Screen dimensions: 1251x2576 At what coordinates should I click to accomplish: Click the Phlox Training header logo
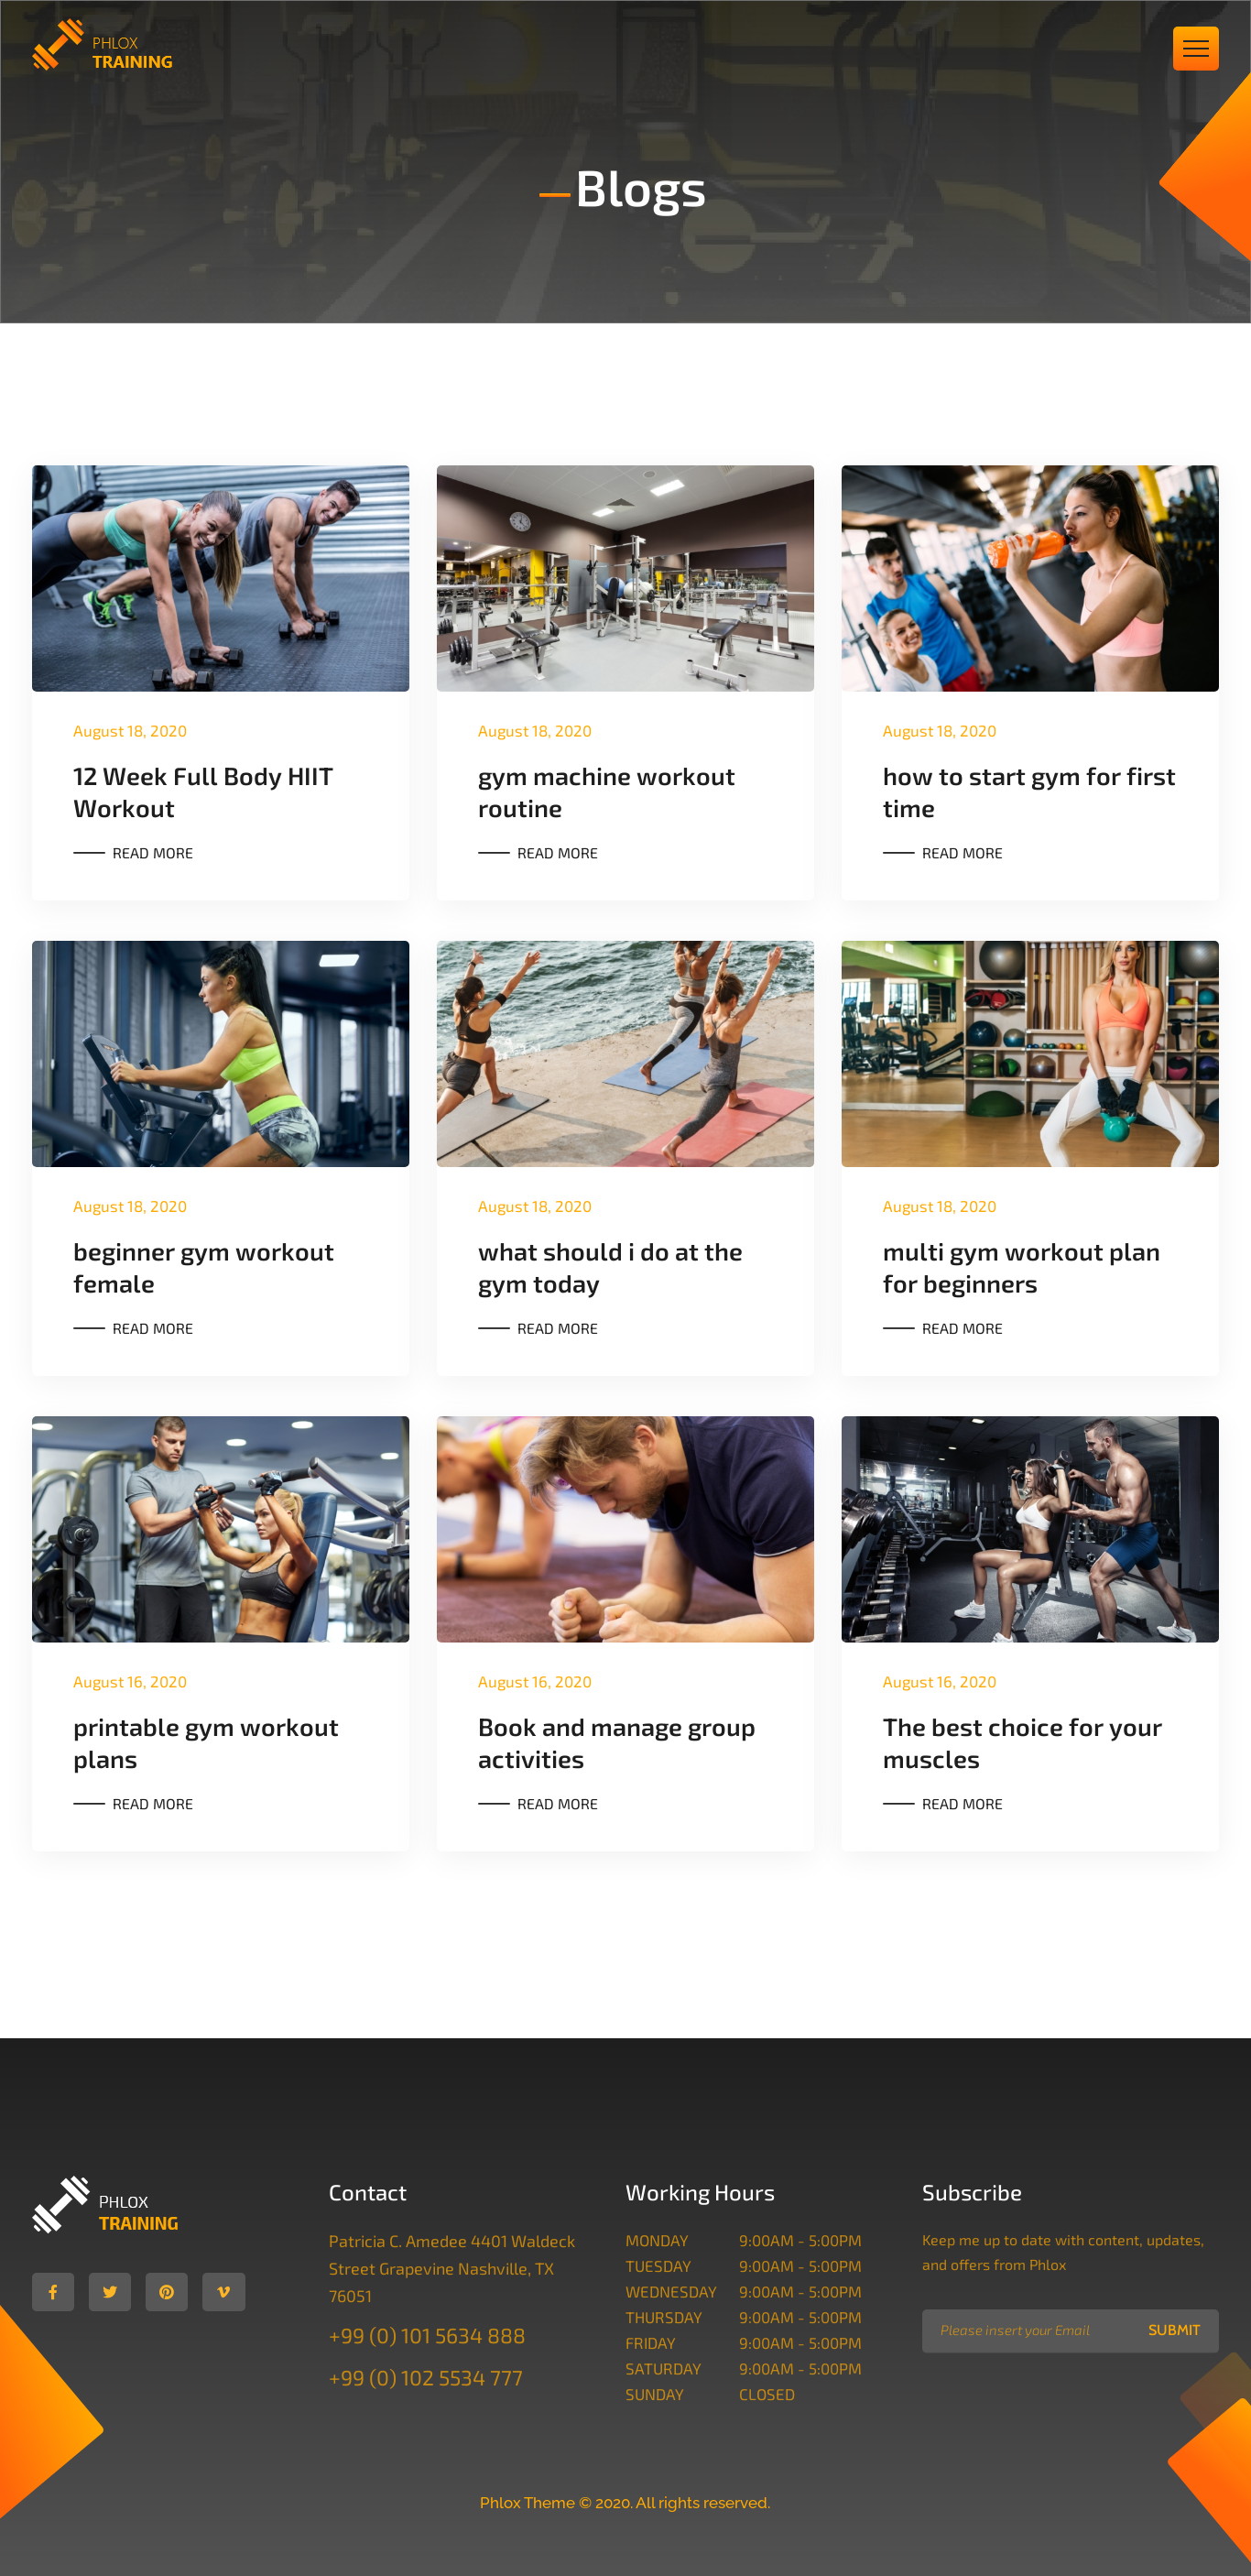tap(103, 47)
